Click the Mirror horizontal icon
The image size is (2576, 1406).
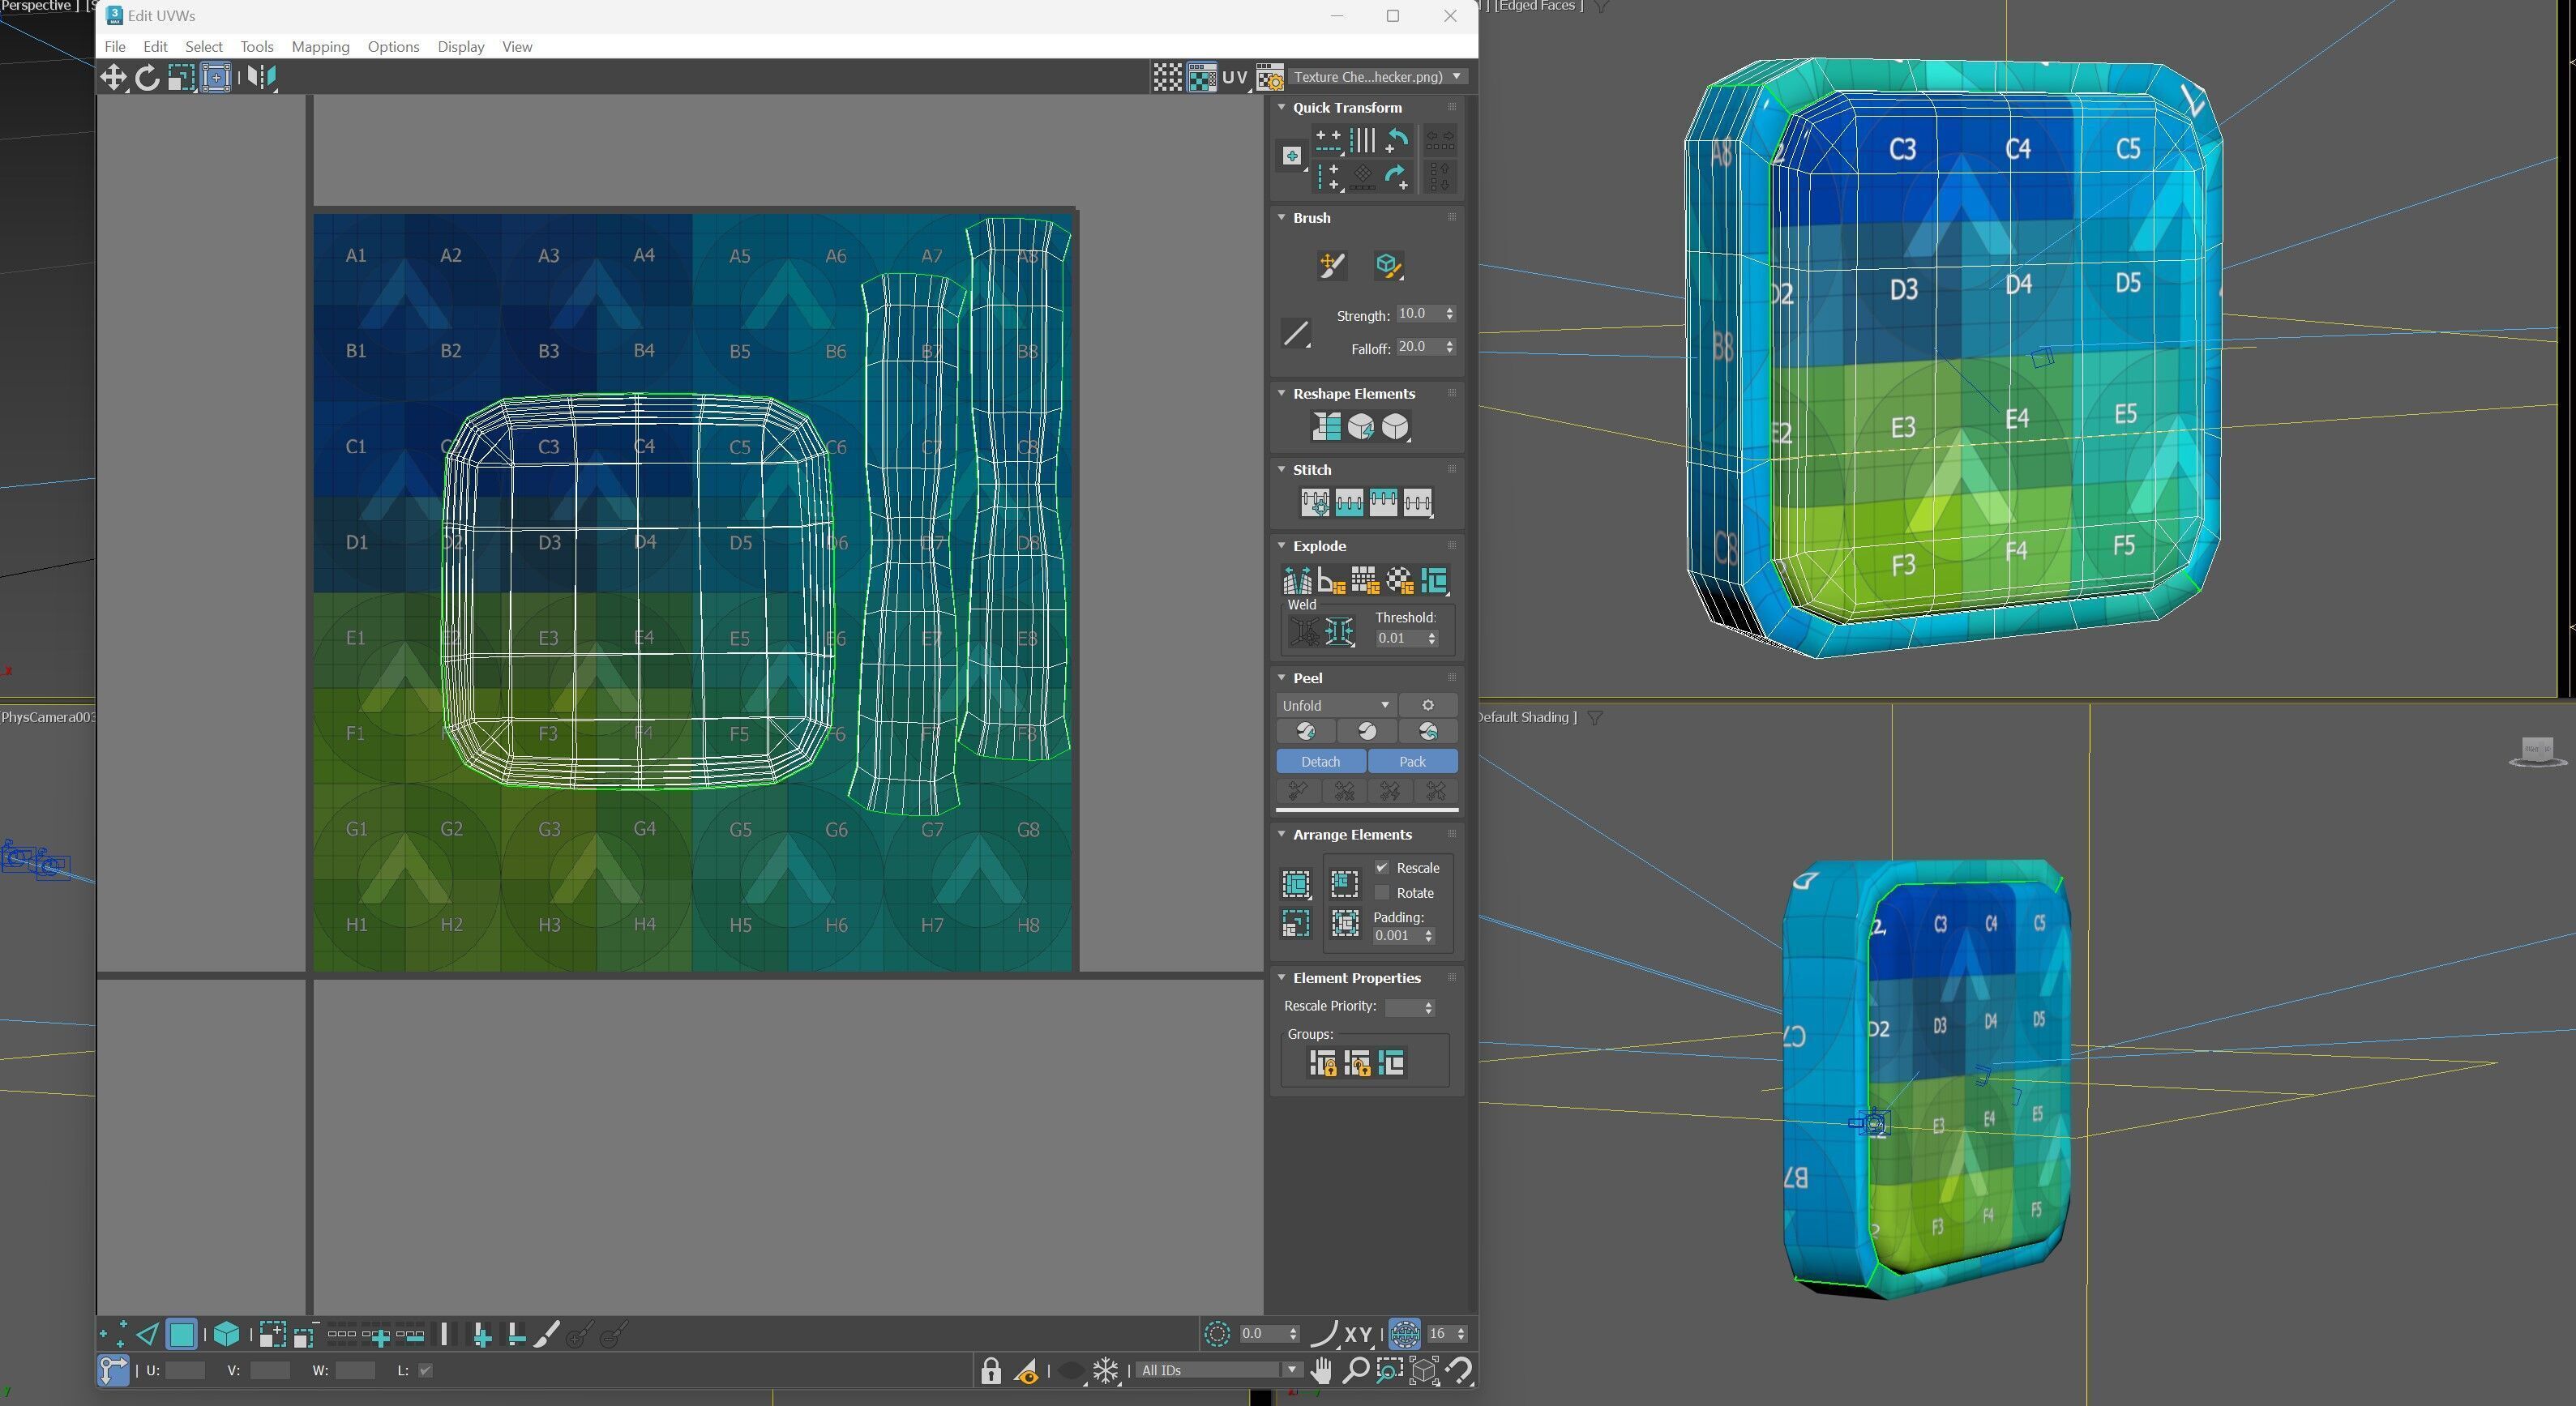click(x=261, y=77)
